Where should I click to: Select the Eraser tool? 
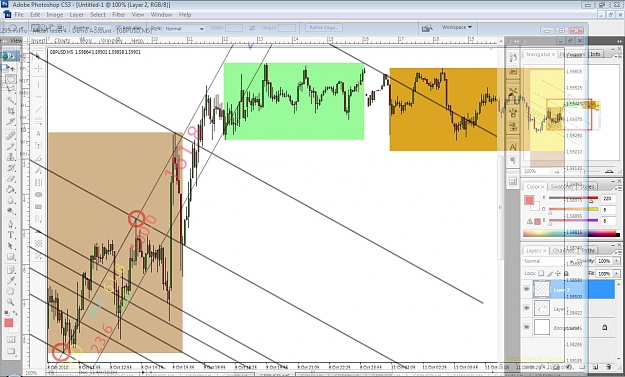tap(10, 179)
